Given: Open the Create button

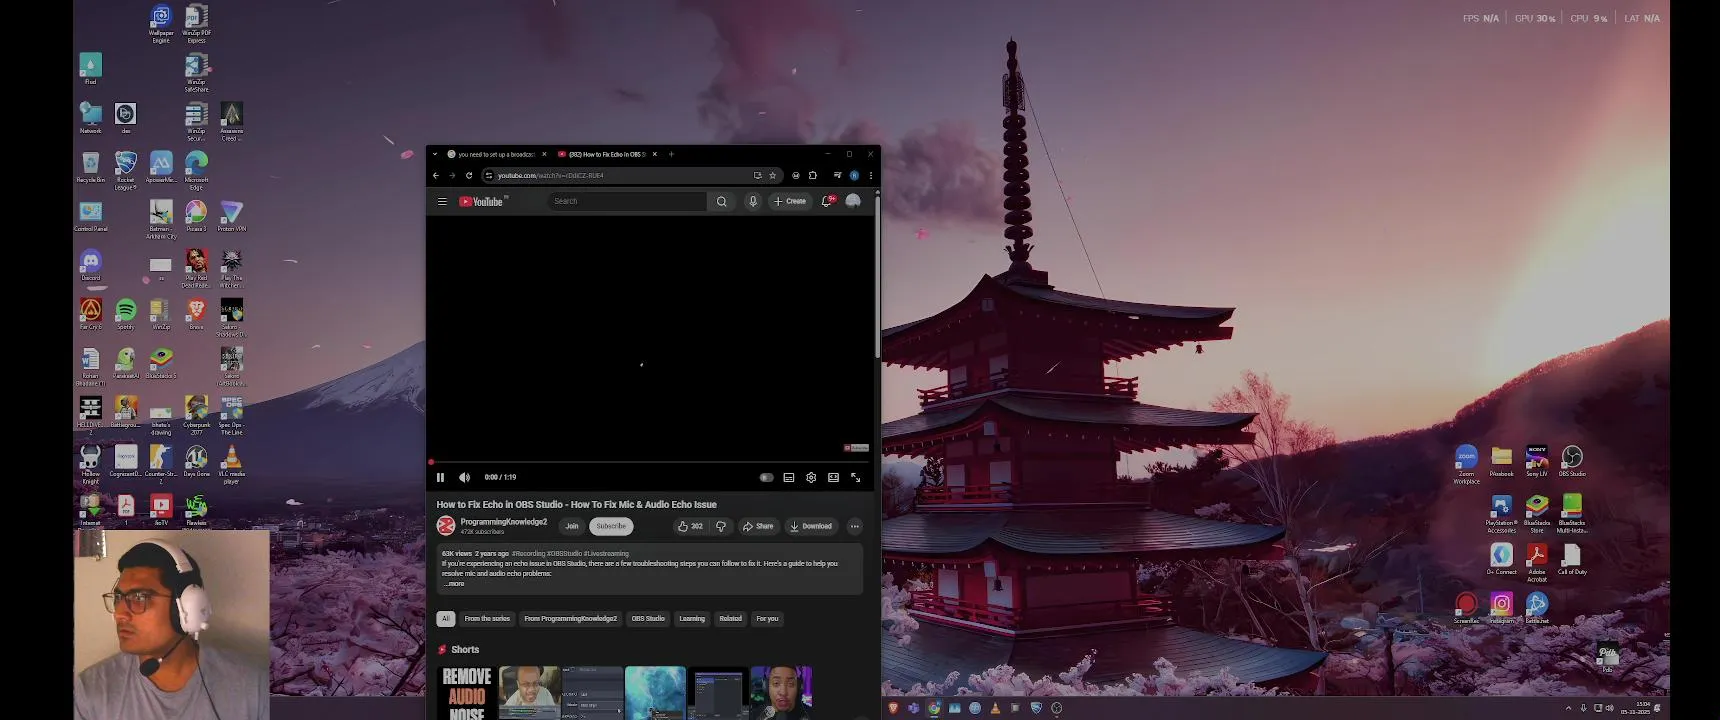Looking at the screenshot, I should click(x=790, y=201).
